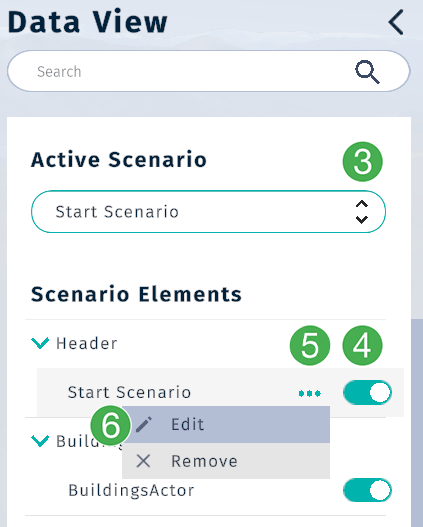
Task: Click the green number 4 annotation badge
Action: click(x=363, y=345)
